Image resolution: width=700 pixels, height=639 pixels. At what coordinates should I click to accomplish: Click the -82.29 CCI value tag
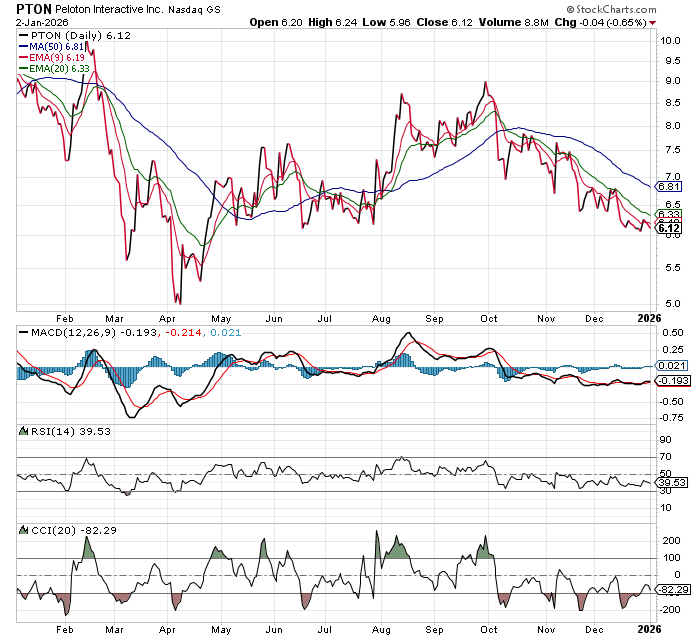pyautogui.click(x=671, y=591)
